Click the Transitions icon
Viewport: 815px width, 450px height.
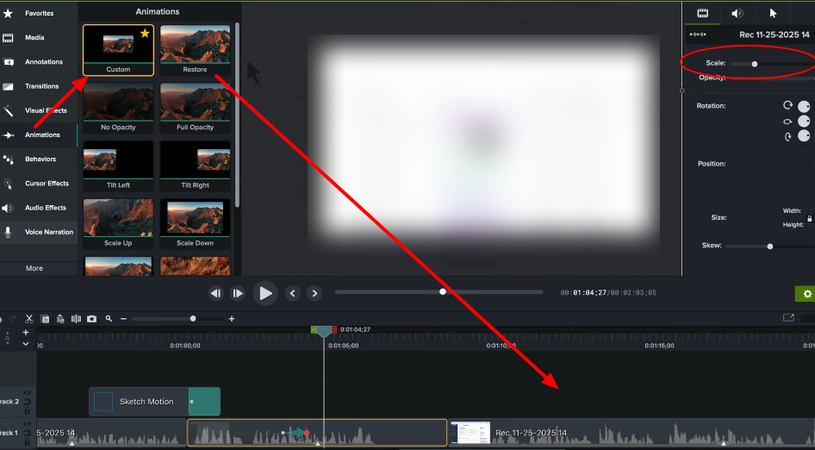coord(8,86)
